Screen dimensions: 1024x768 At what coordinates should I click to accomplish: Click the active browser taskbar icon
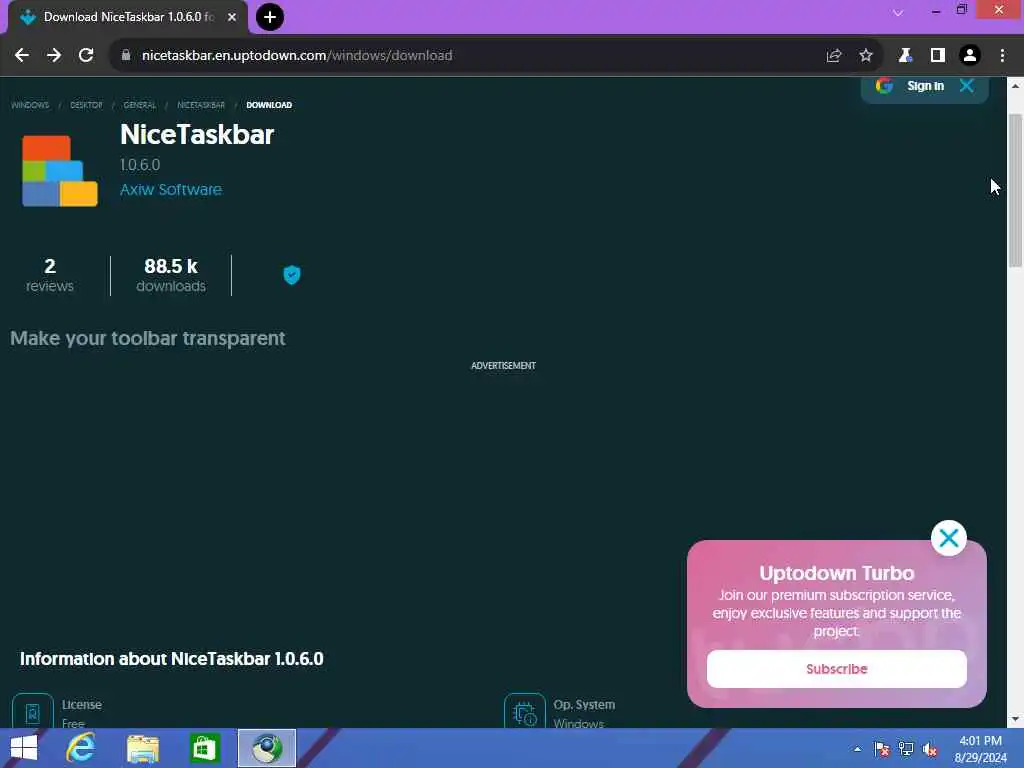click(266, 748)
